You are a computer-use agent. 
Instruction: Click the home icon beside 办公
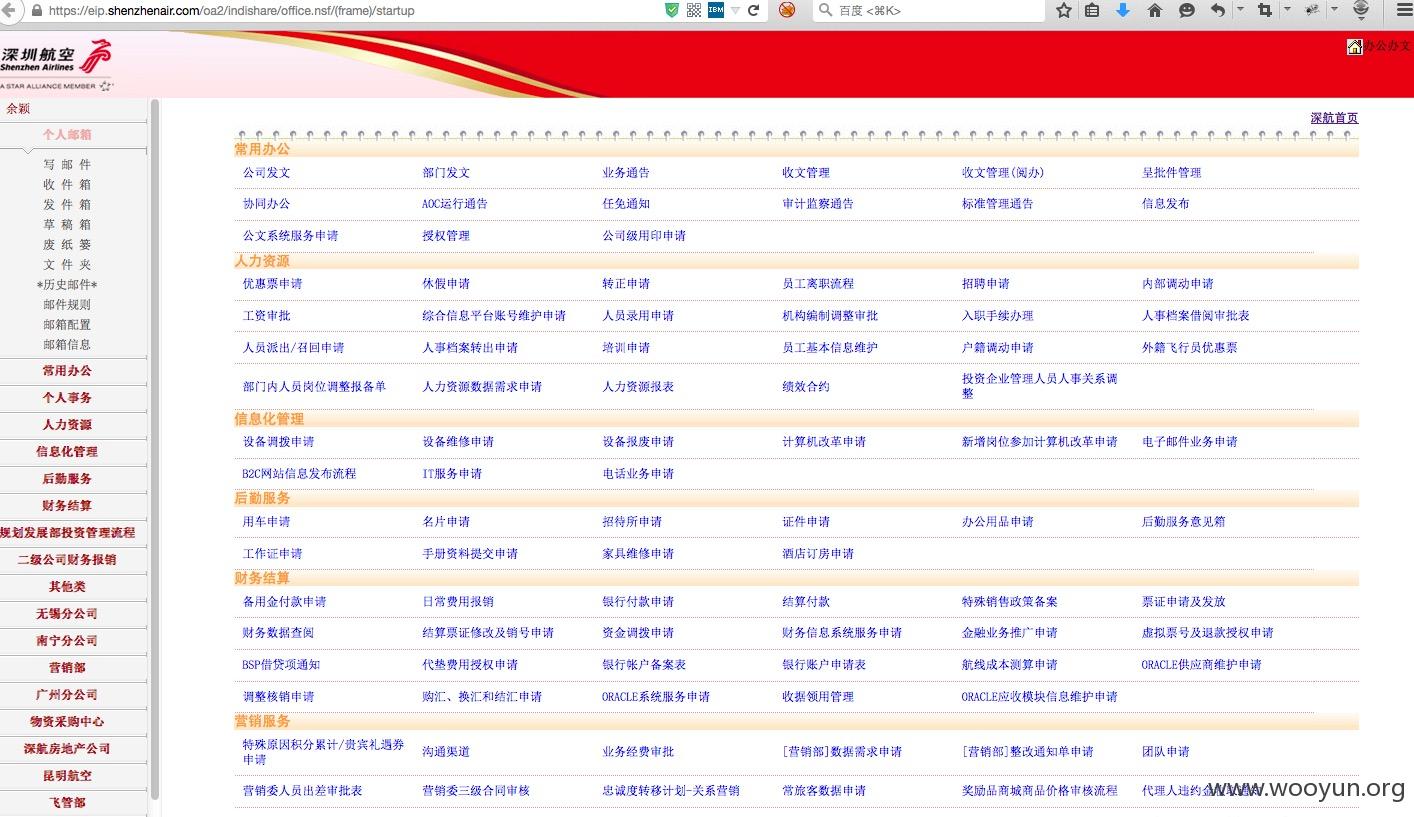1355,46
